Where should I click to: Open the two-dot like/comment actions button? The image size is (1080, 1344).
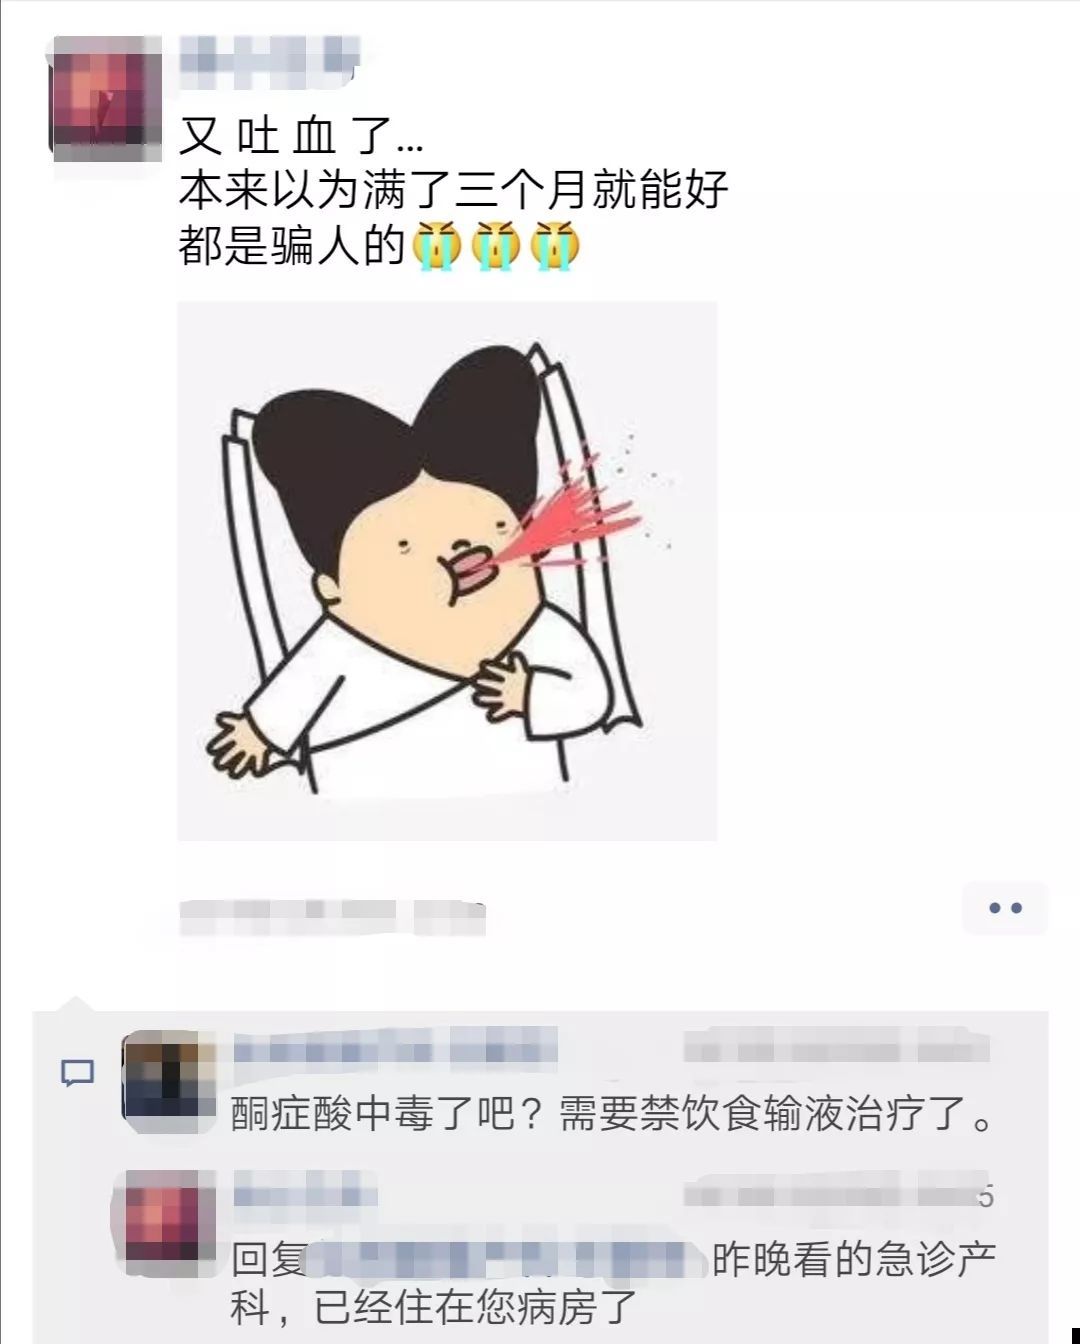coord(1004,908)
